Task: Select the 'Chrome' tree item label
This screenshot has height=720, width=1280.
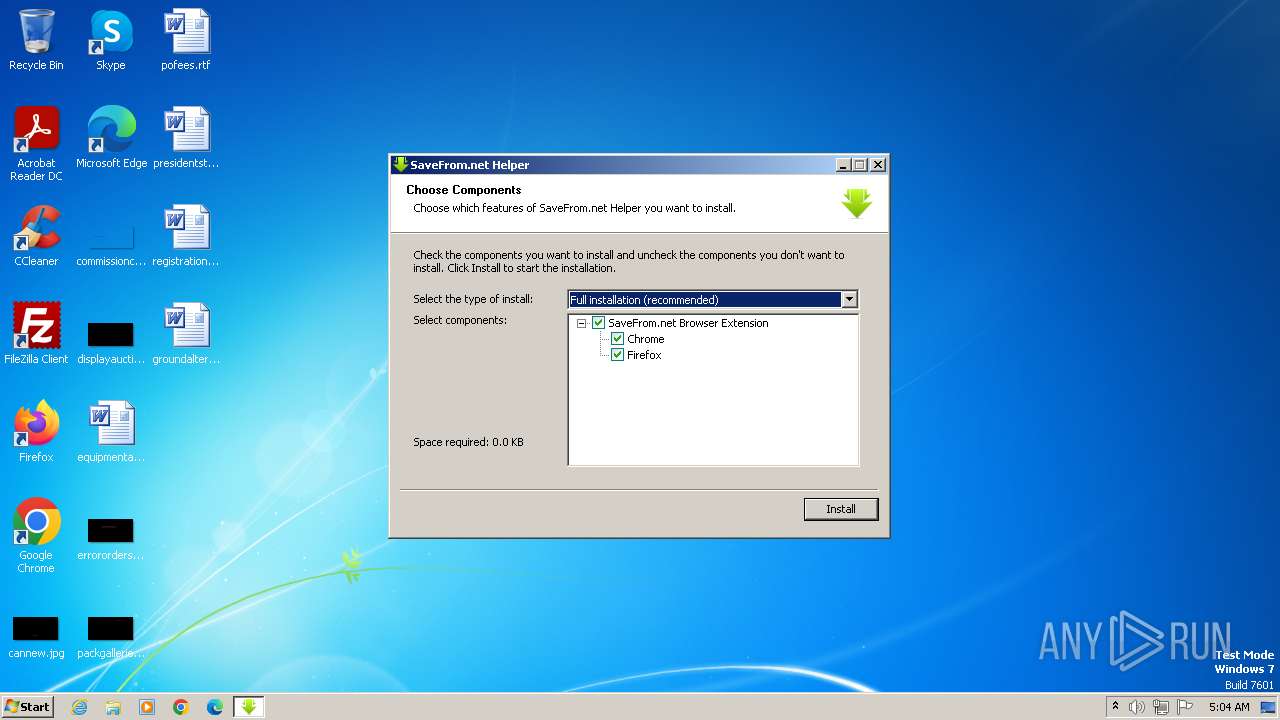Action: pos(646,339)
